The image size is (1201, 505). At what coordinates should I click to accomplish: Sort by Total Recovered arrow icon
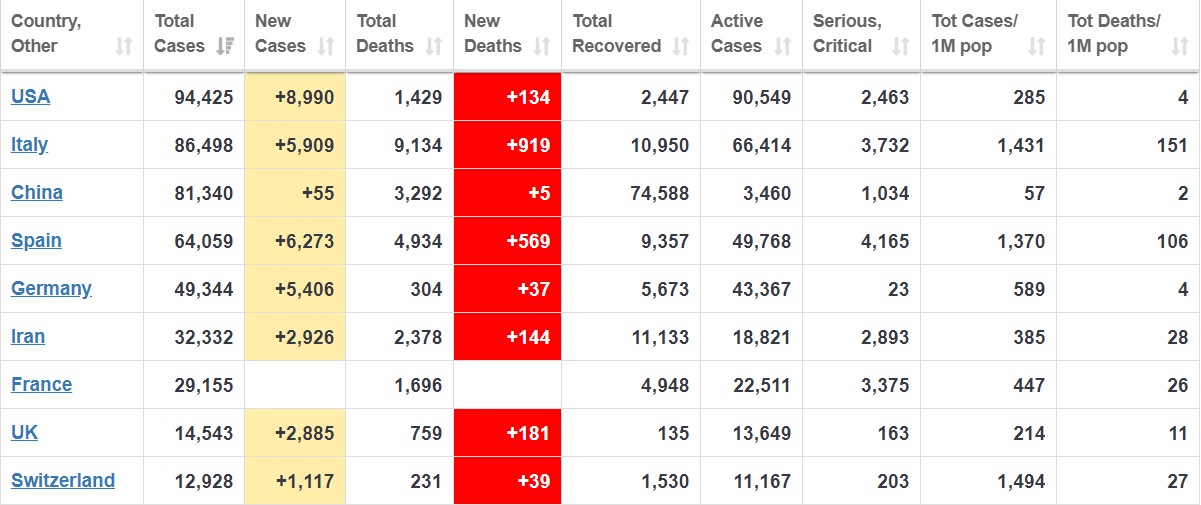[x=681, y=46]
